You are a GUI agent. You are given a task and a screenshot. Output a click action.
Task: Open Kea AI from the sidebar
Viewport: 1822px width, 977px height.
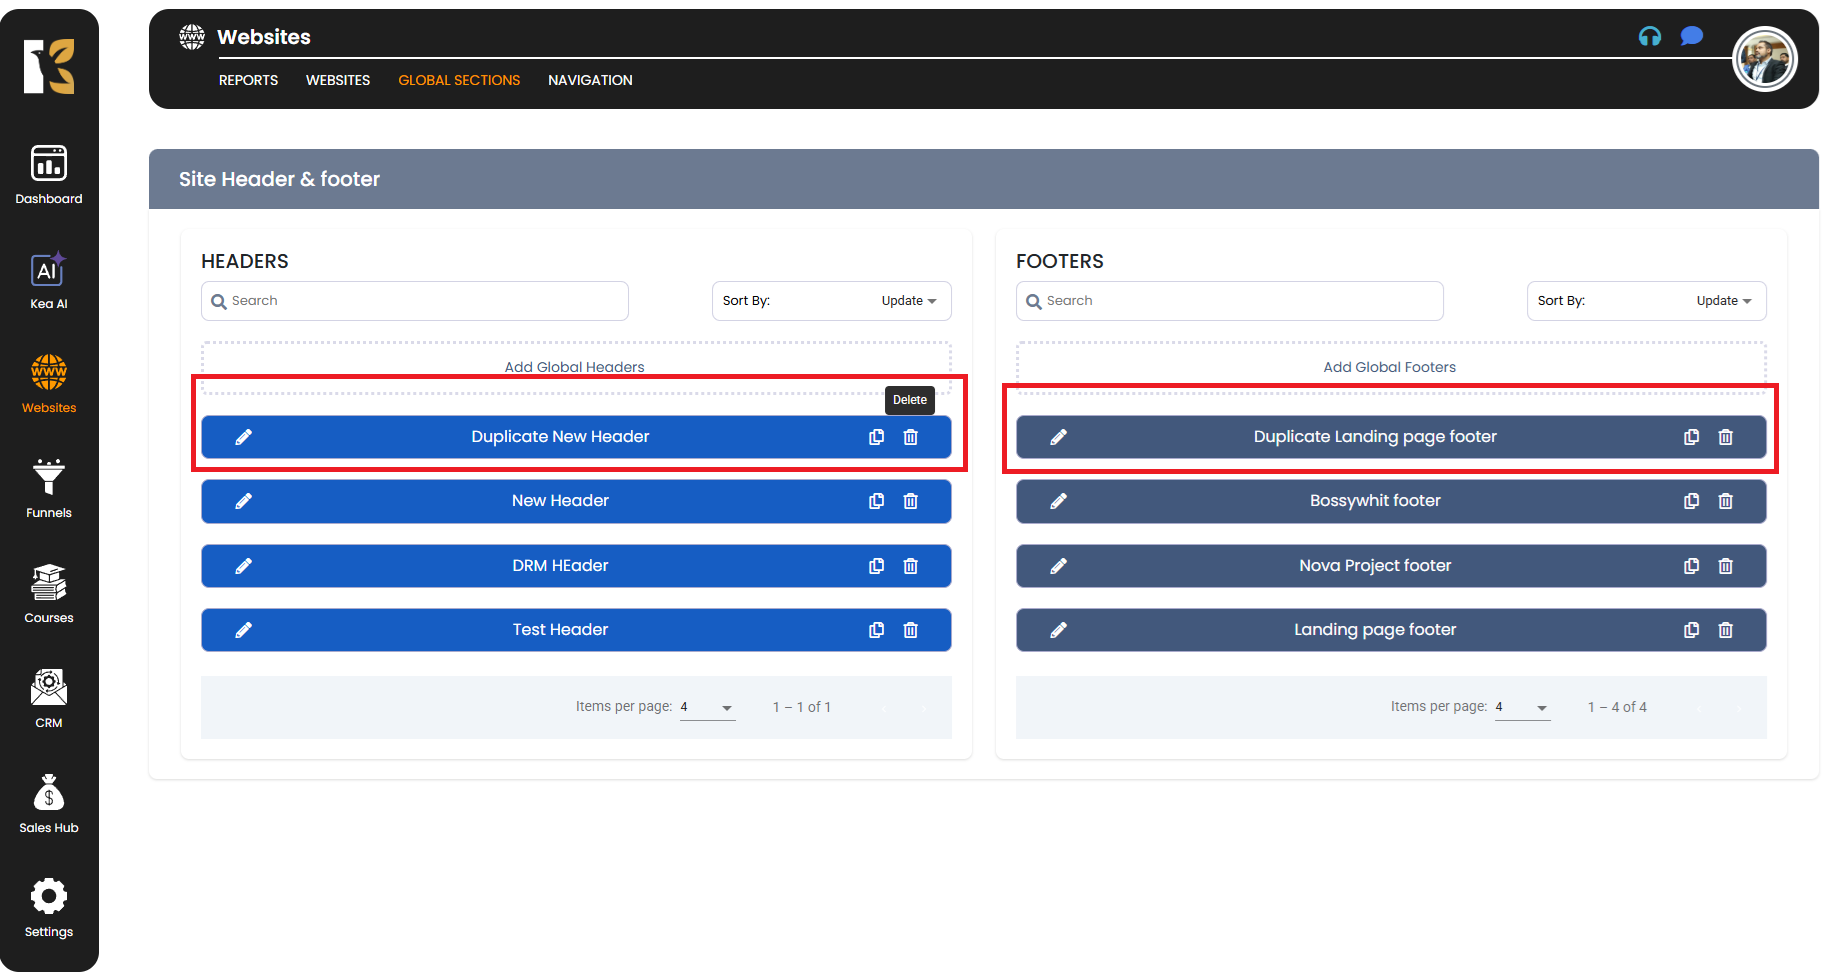pyautogui.click(x=49, y=281)
